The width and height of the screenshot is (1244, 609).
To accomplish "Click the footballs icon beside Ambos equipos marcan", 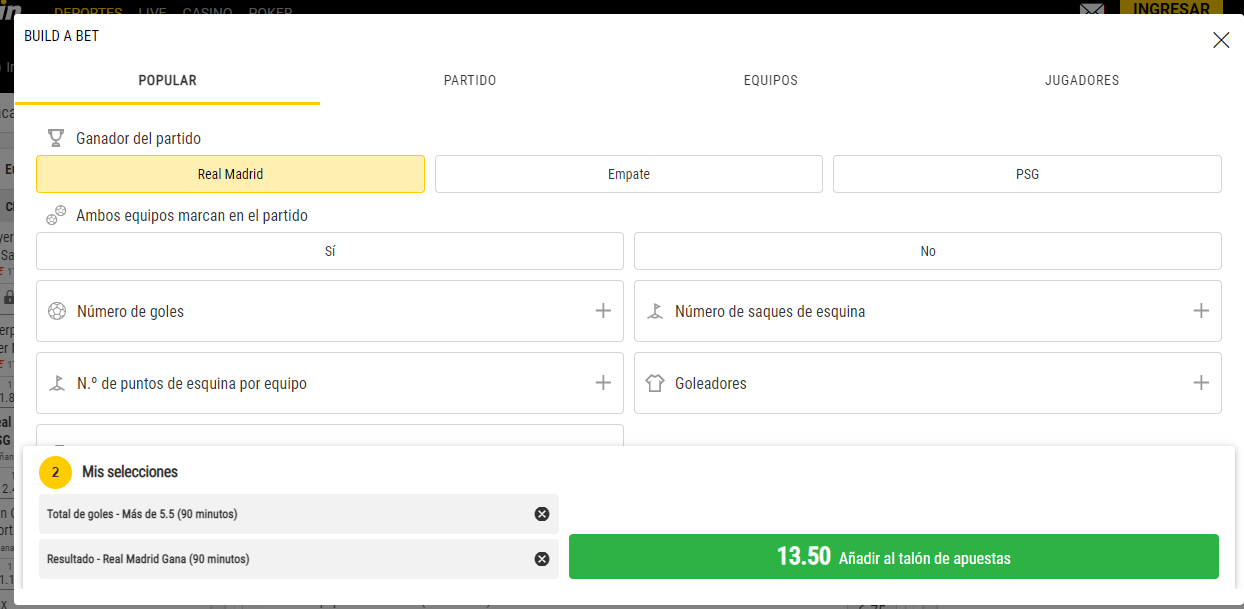I will point(56,215).
